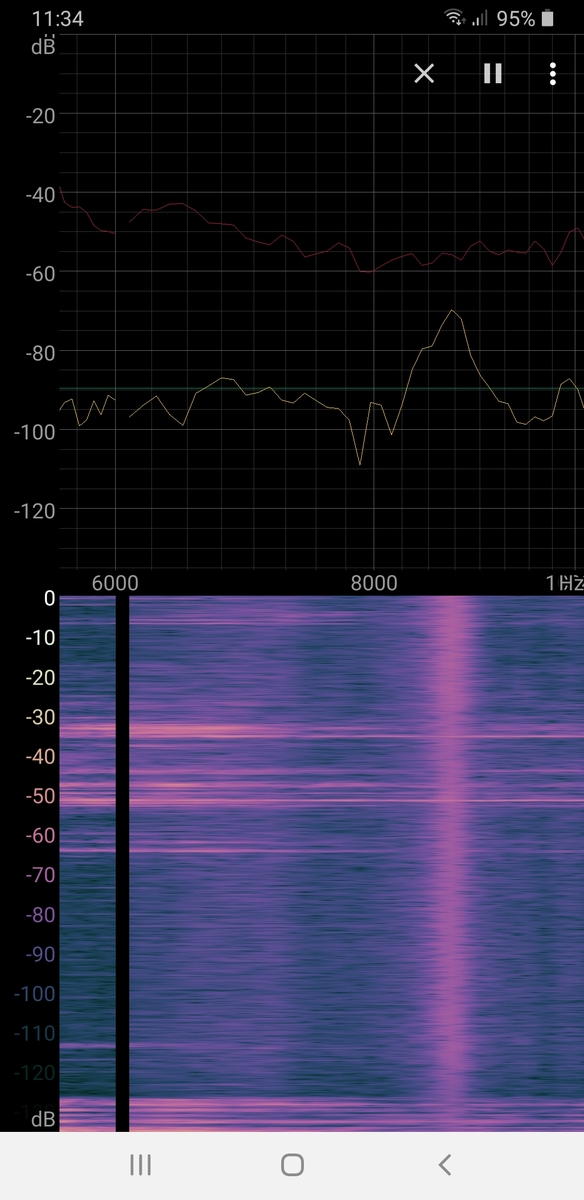
Task: Tap the -70 label on spectrogram color scale
Action: [39, 875]
